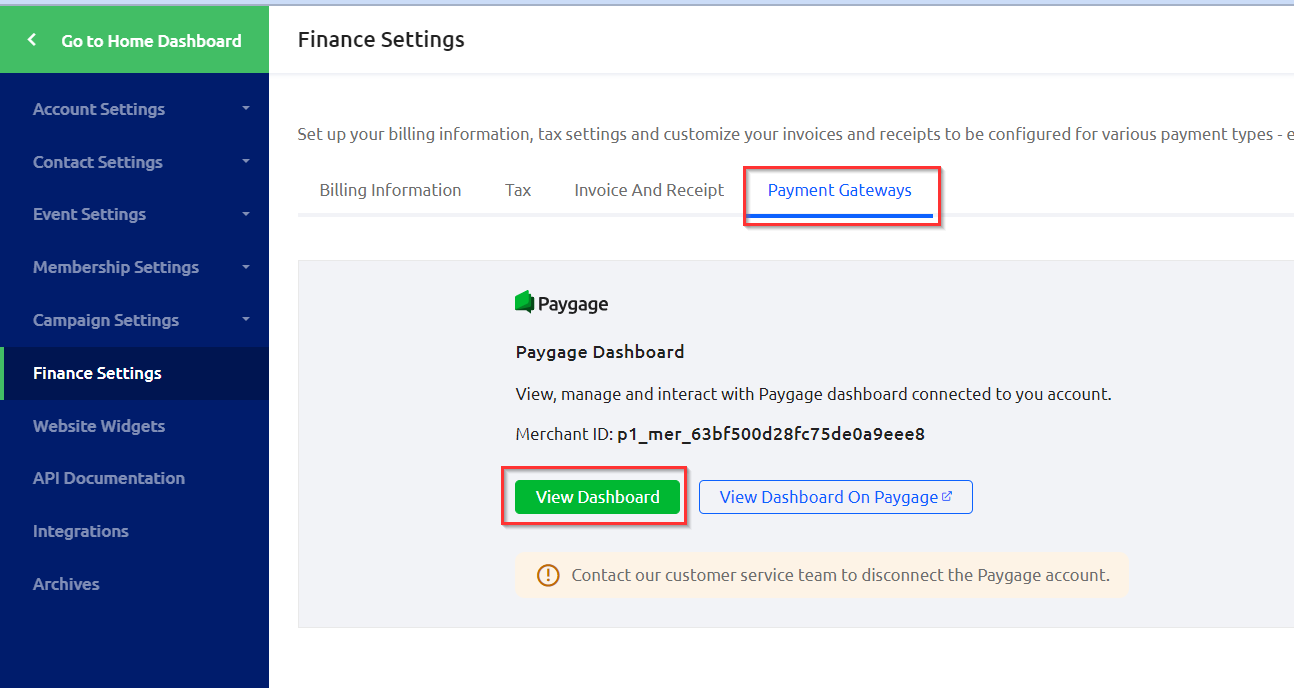Viewport: 1294px width, 688px height.
Task: Open Membership Settings in the sidebar
Action: 134,267
